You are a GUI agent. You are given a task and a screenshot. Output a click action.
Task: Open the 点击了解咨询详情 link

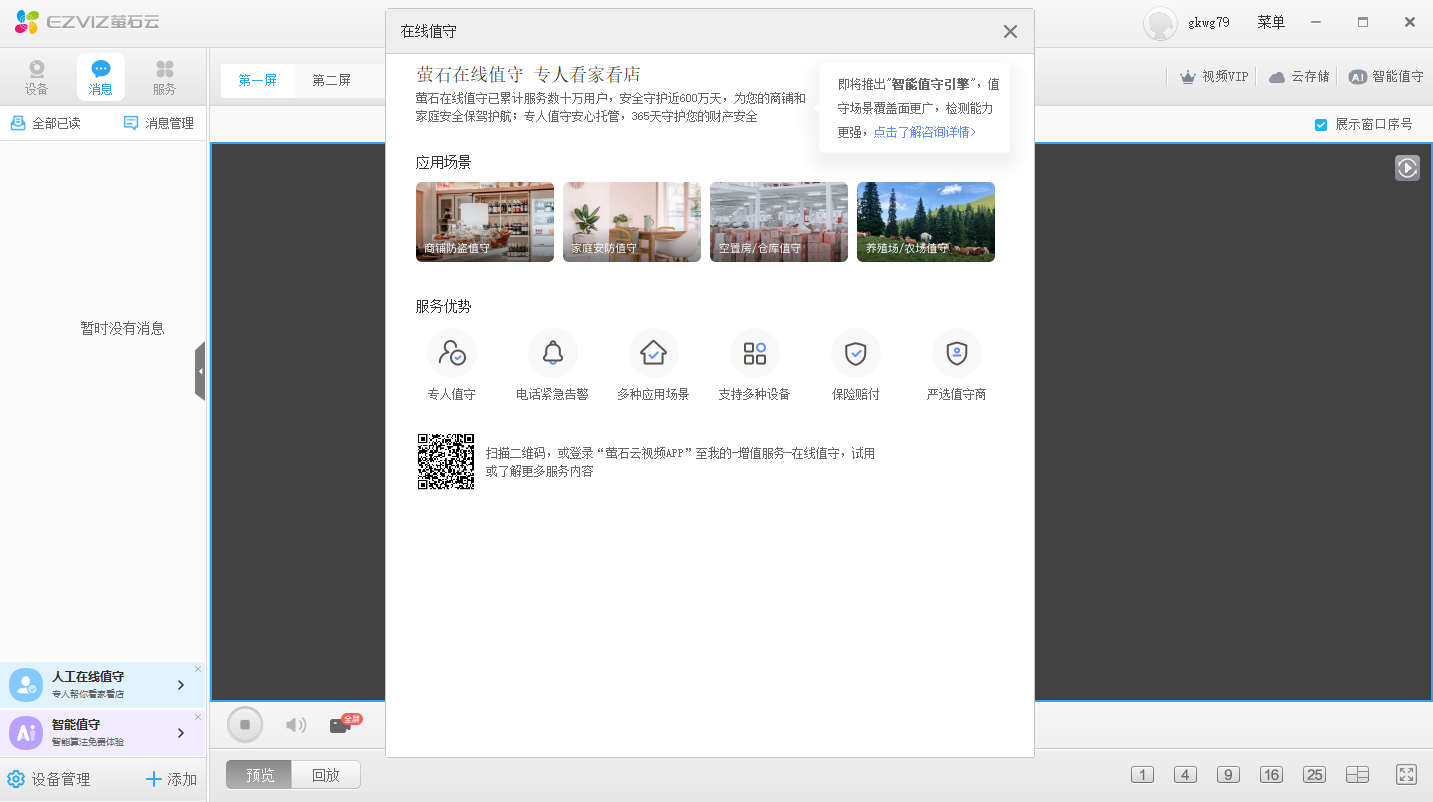pyautogui.click(x=924, y=132)
